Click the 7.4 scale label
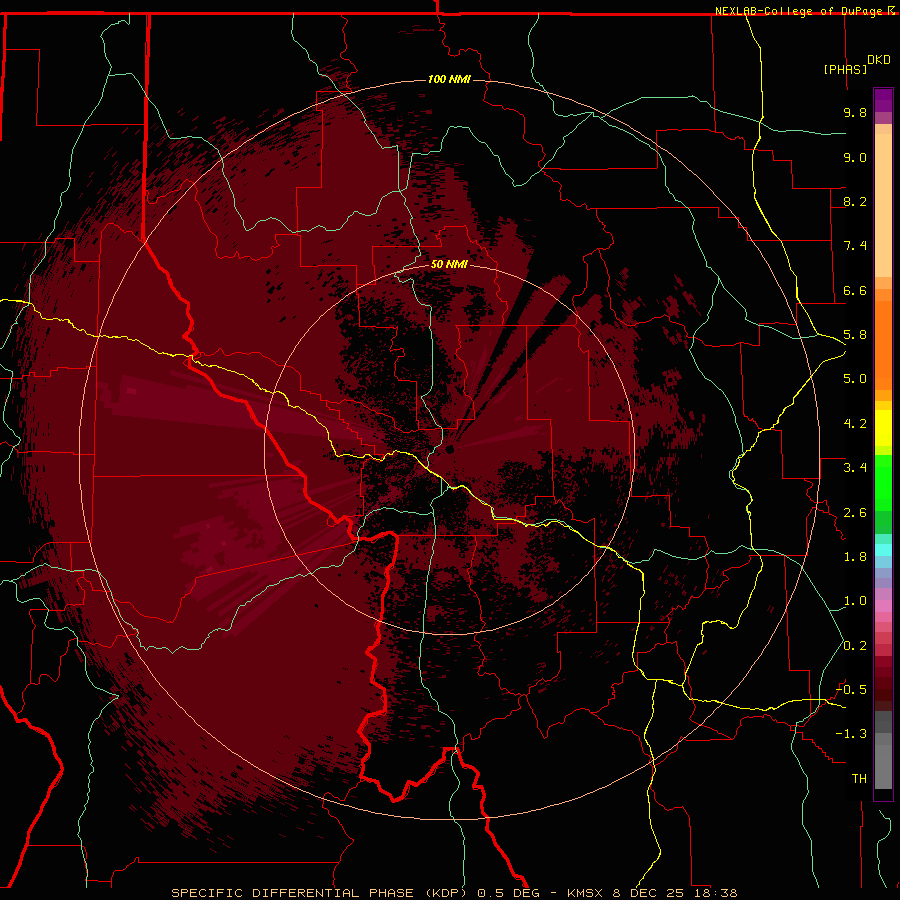Image resolution: width=900 pixels, height=900 pixels. point(855,246)
